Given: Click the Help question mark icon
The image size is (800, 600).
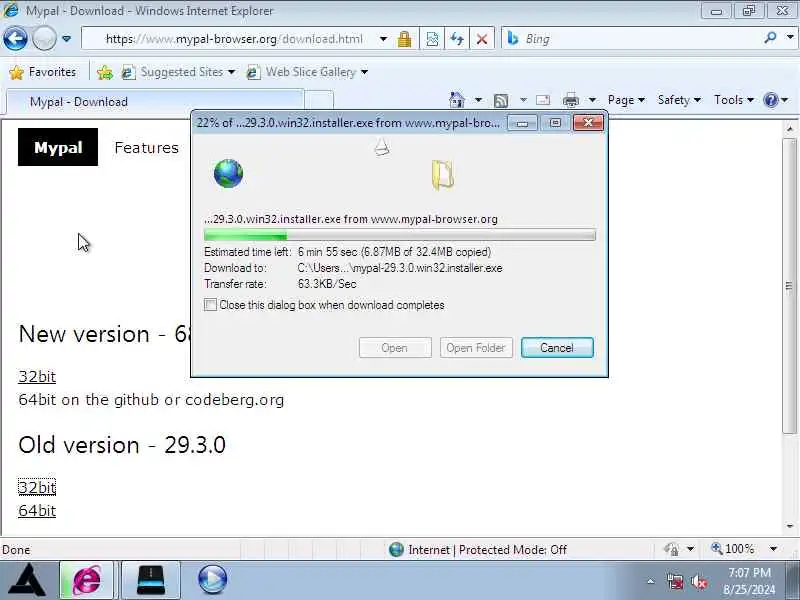Looking at the screenshot, I should coord(770,100).
